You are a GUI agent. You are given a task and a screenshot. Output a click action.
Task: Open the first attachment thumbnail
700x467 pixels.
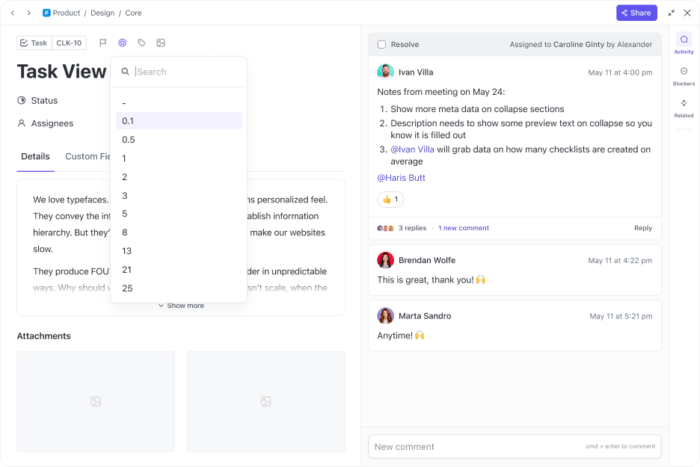96,400
